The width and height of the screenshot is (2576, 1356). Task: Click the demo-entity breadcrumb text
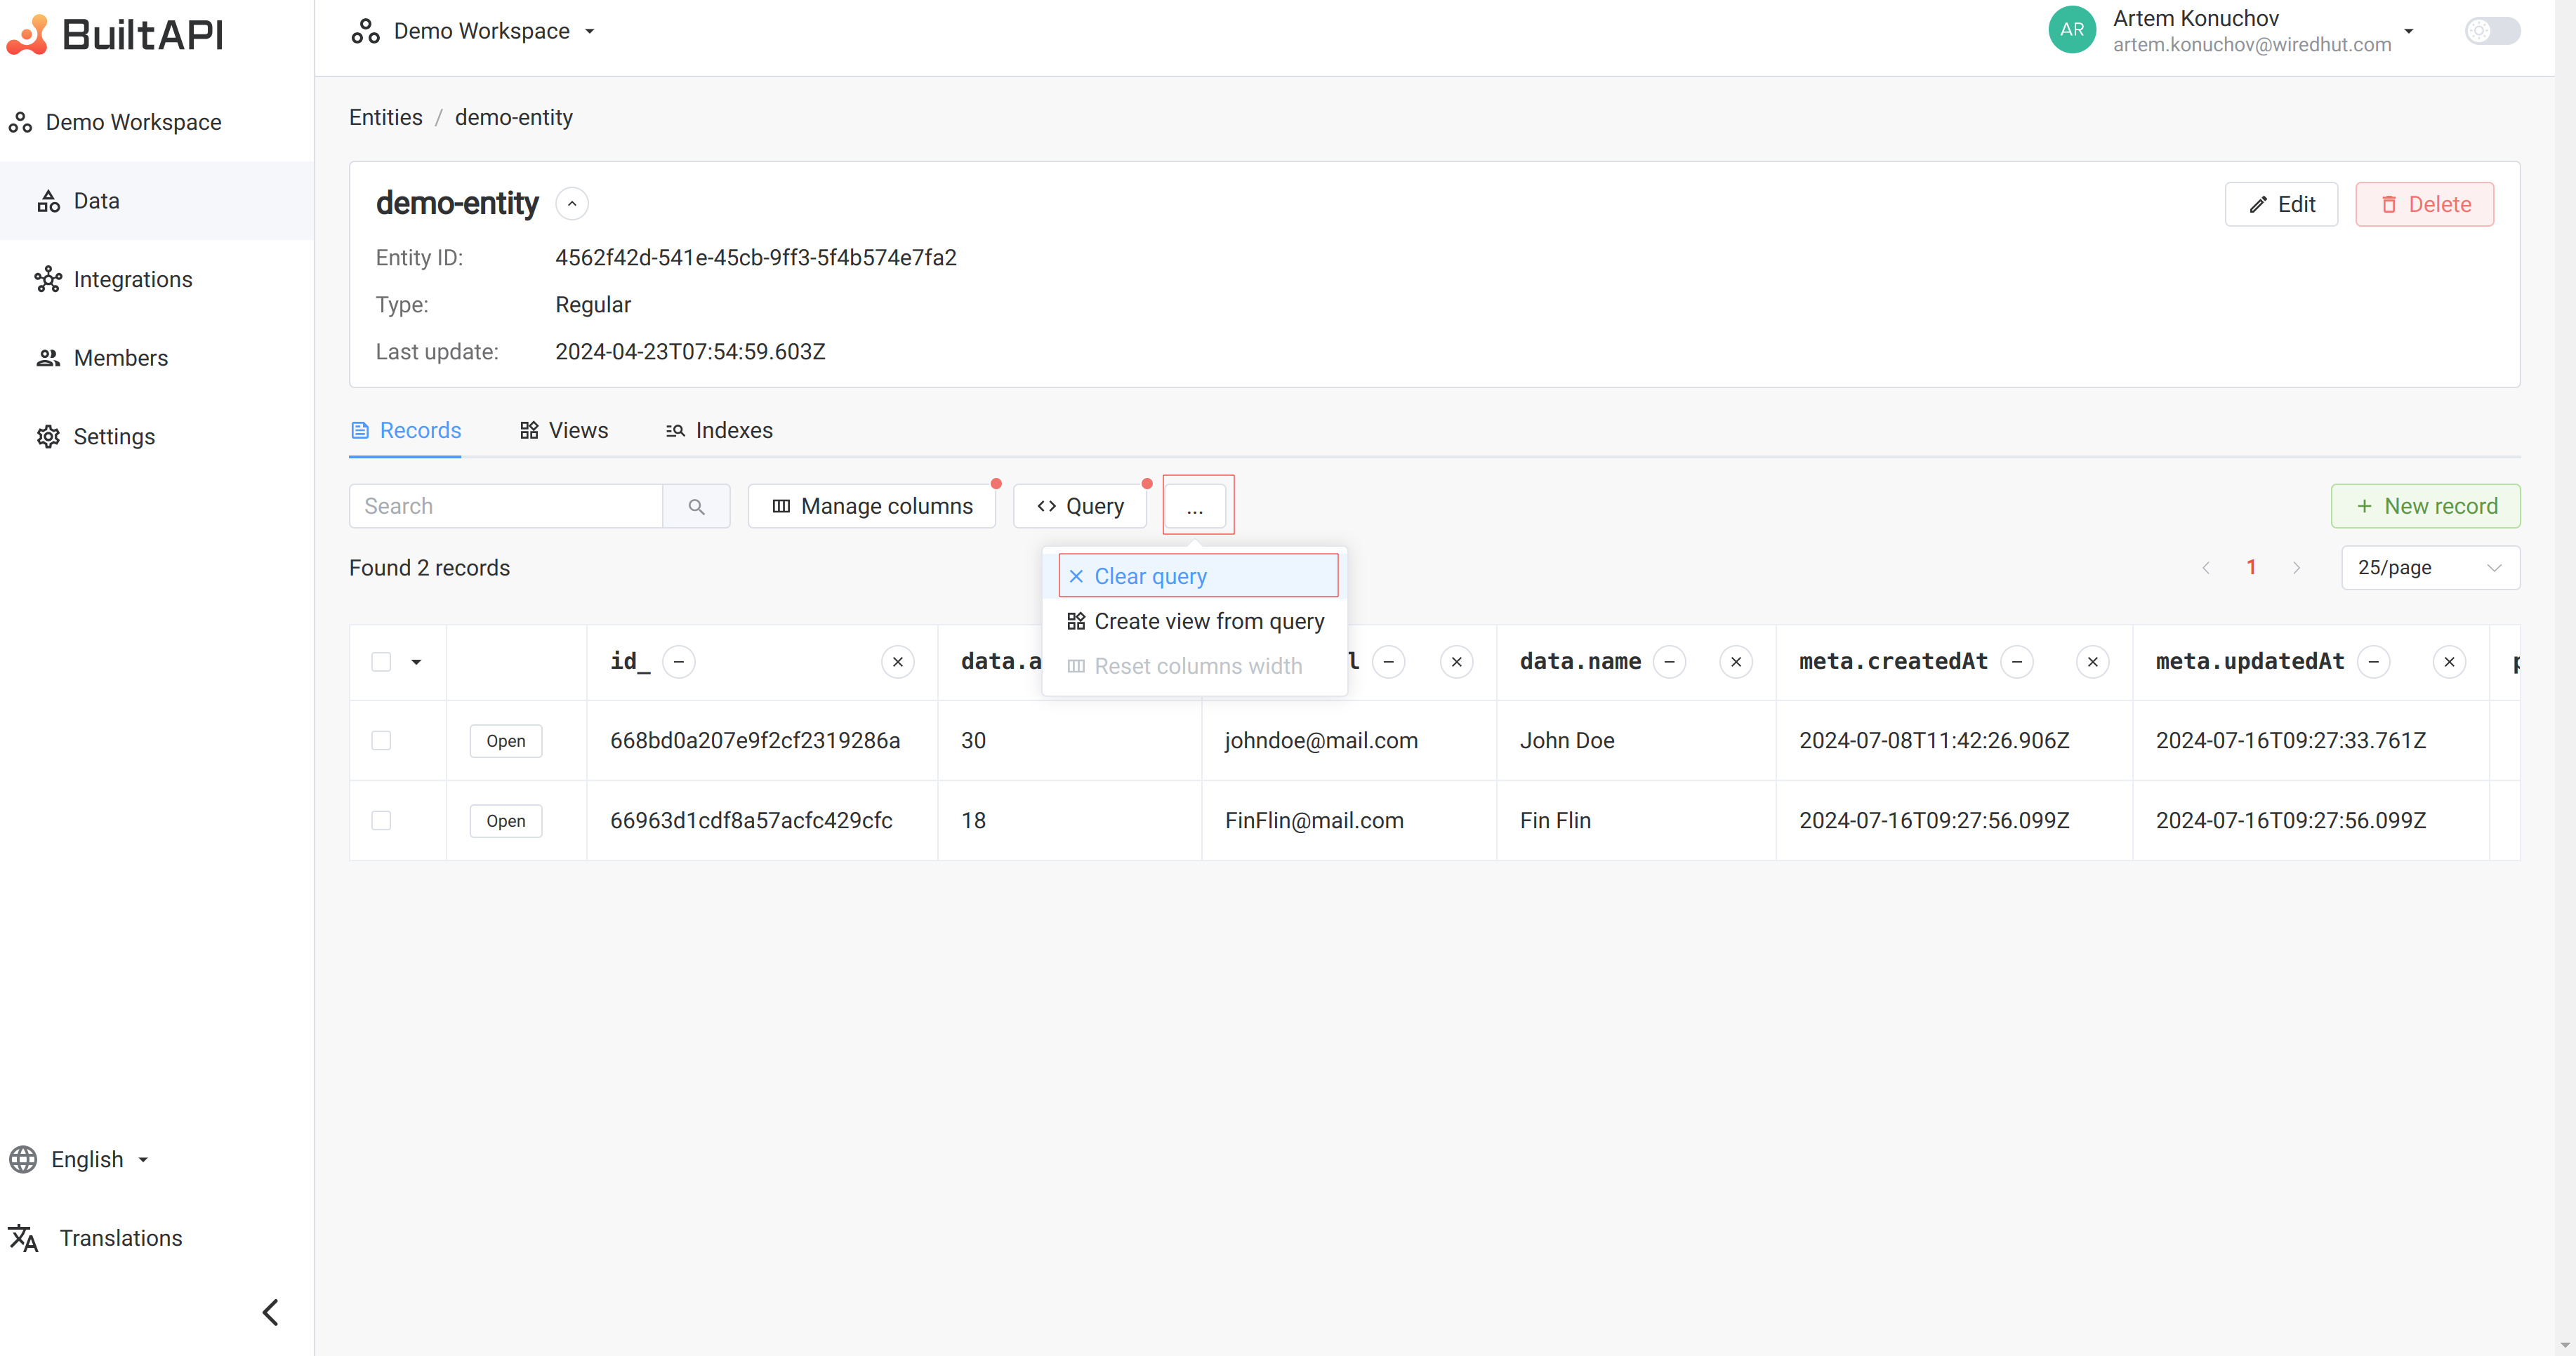514,117
